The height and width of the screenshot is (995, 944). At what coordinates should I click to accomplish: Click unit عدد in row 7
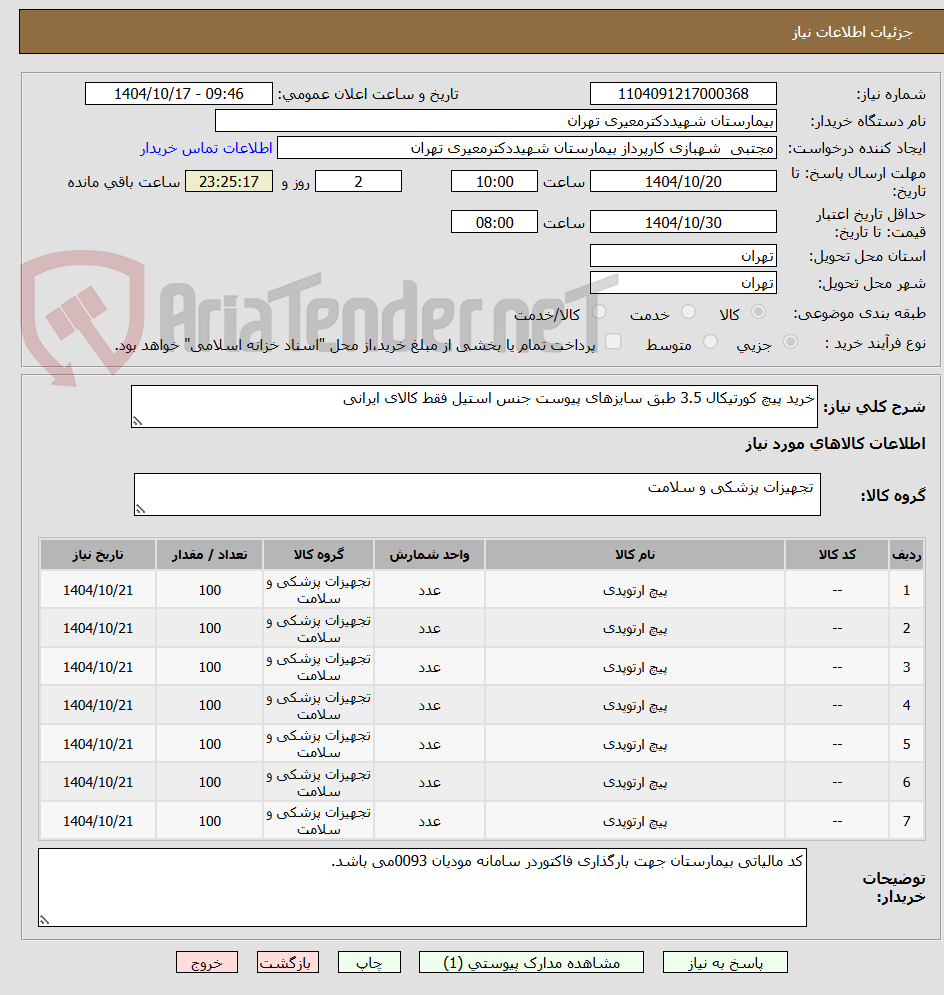[x=429, y=821]
